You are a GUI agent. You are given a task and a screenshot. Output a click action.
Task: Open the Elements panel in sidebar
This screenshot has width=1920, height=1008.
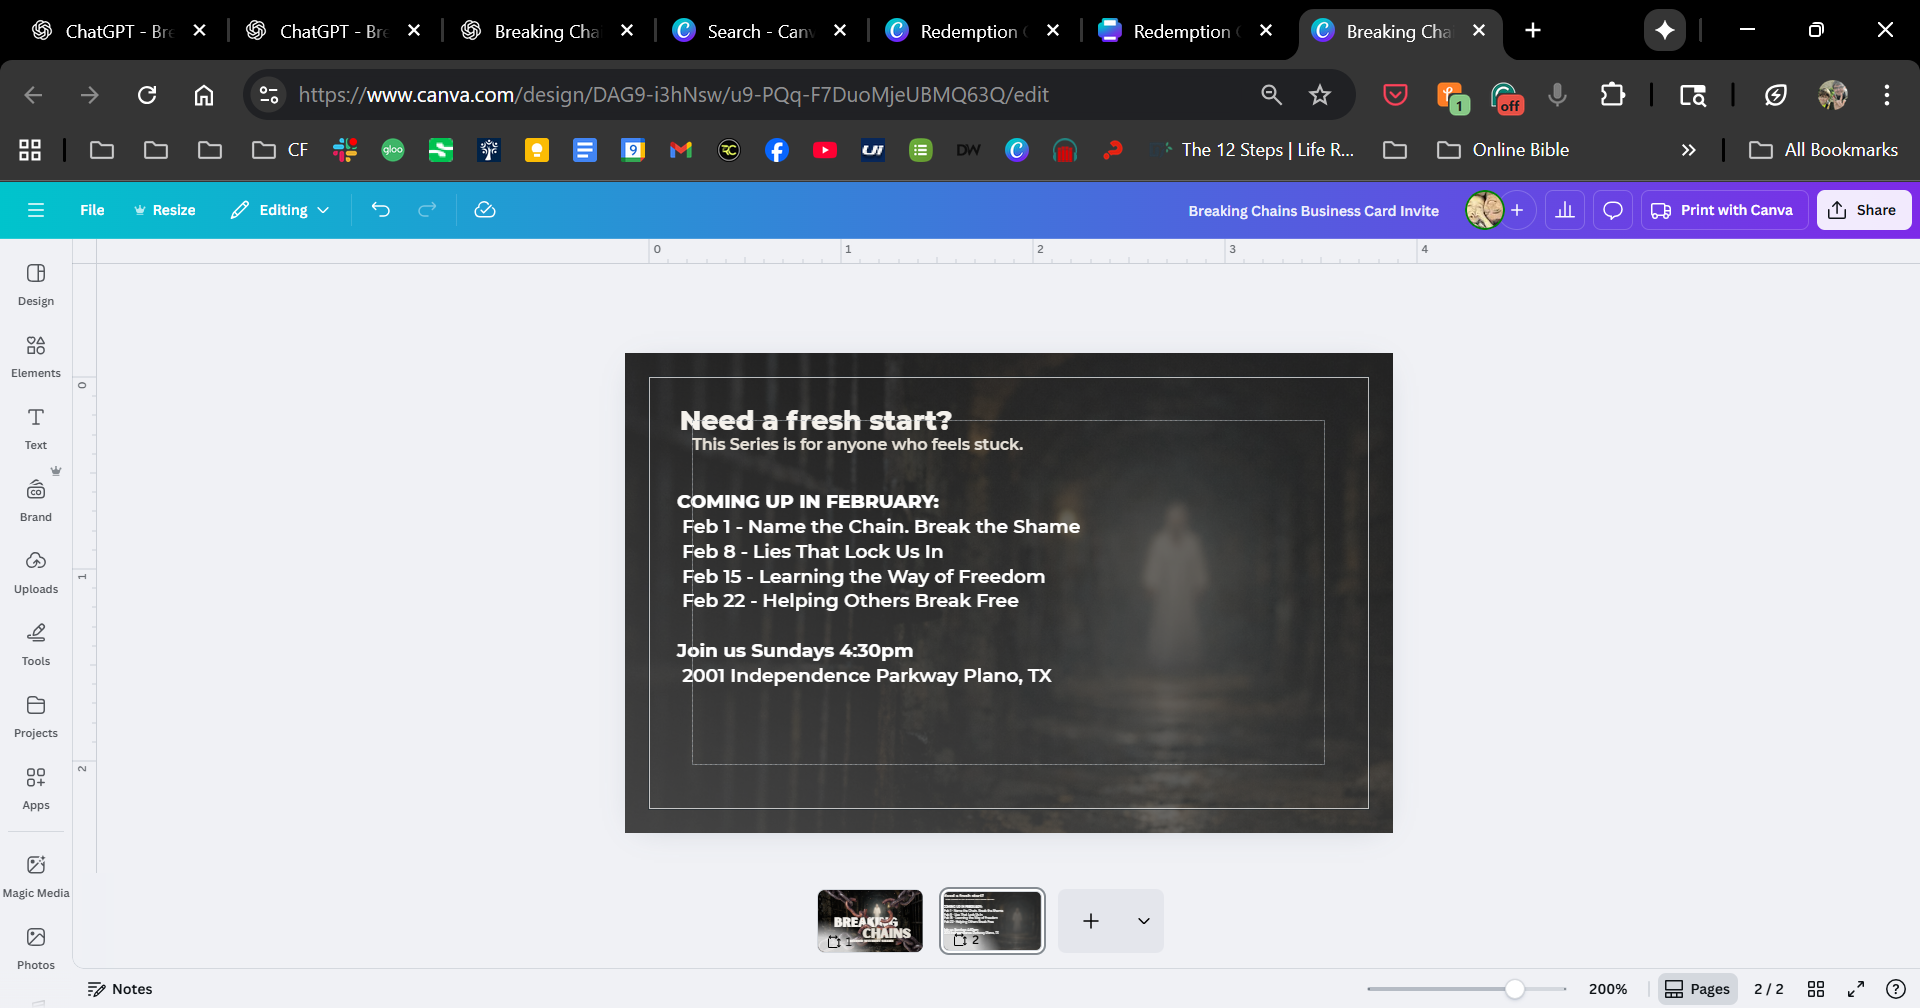(x=36, y=356)
